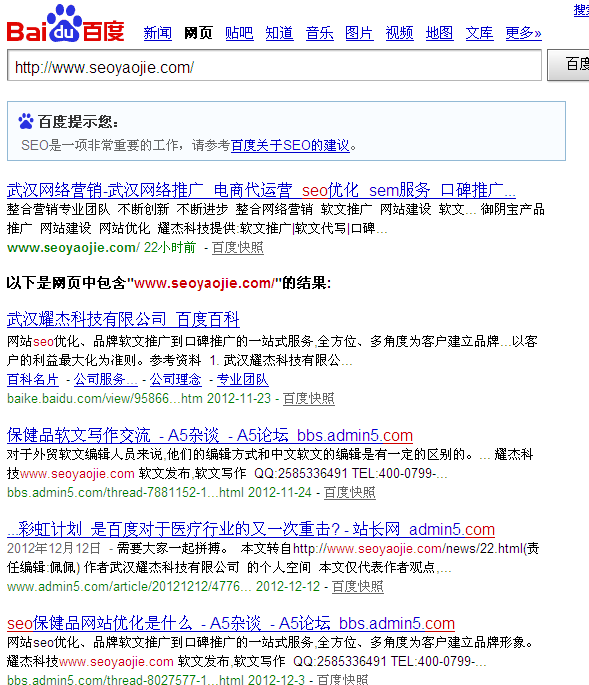The image size is (589, 685).
Task: Open 百度快照 for thread-7881152 result
Action: point(350,492)
